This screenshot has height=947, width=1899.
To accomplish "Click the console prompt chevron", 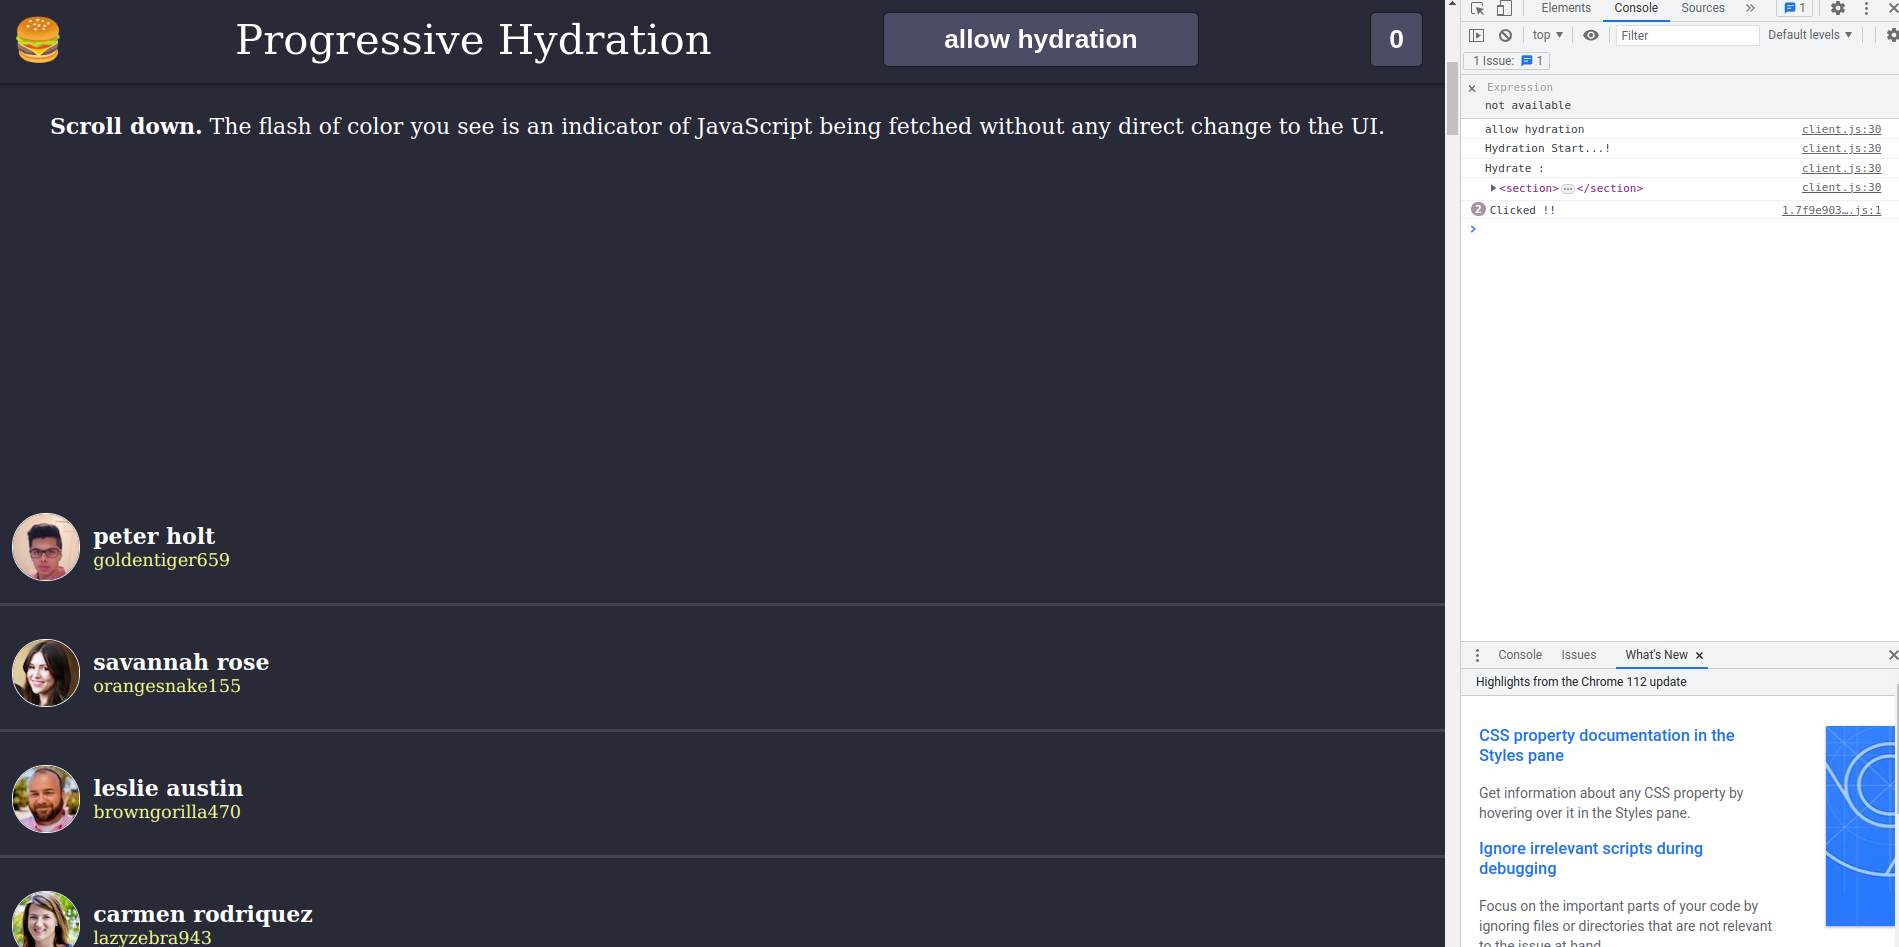I will tap(1473, 229).
